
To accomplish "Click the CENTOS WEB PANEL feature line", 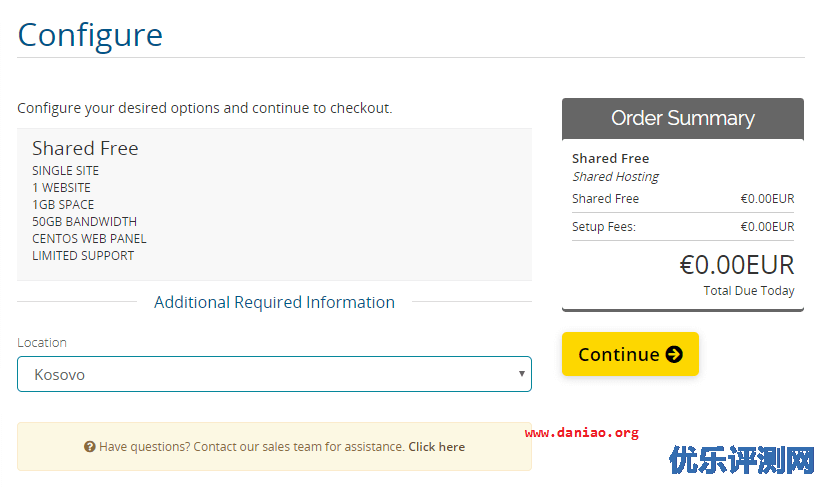I will pyautogui.click(x=89, y=239).
